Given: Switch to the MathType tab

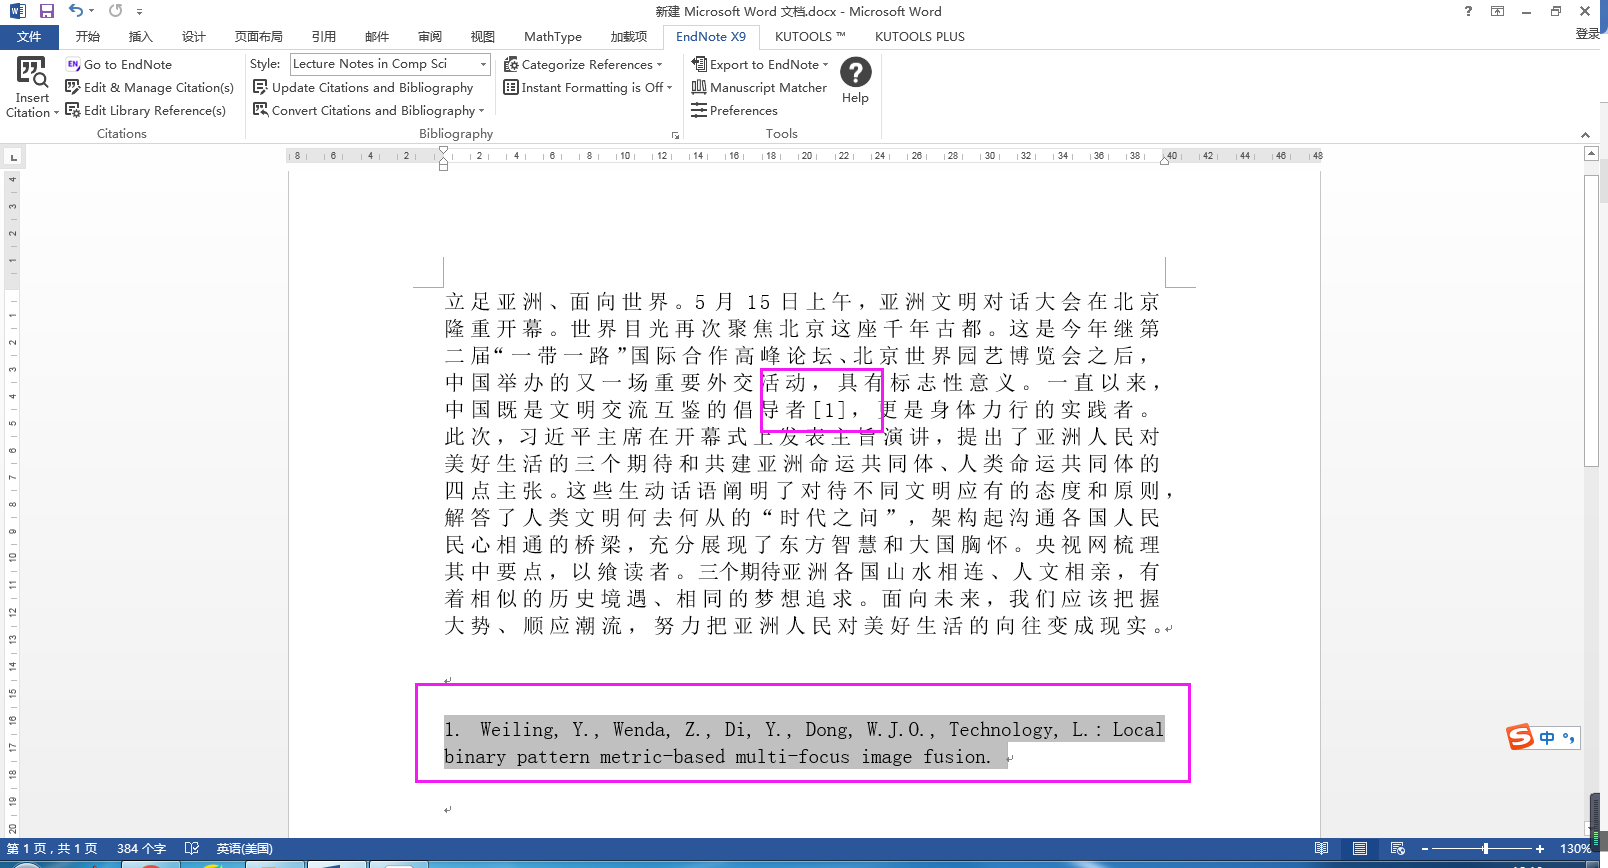Looking at the screenshot, I should (553, 37).
